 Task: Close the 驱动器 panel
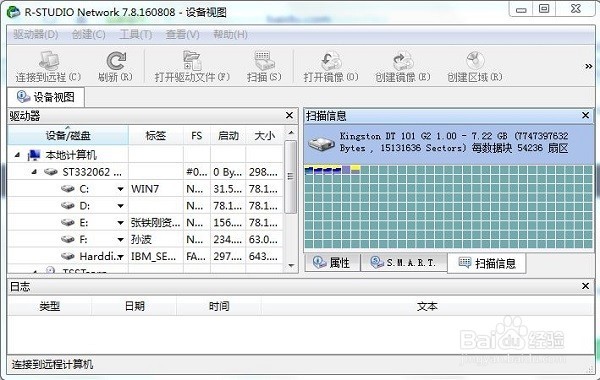(289, 115)
